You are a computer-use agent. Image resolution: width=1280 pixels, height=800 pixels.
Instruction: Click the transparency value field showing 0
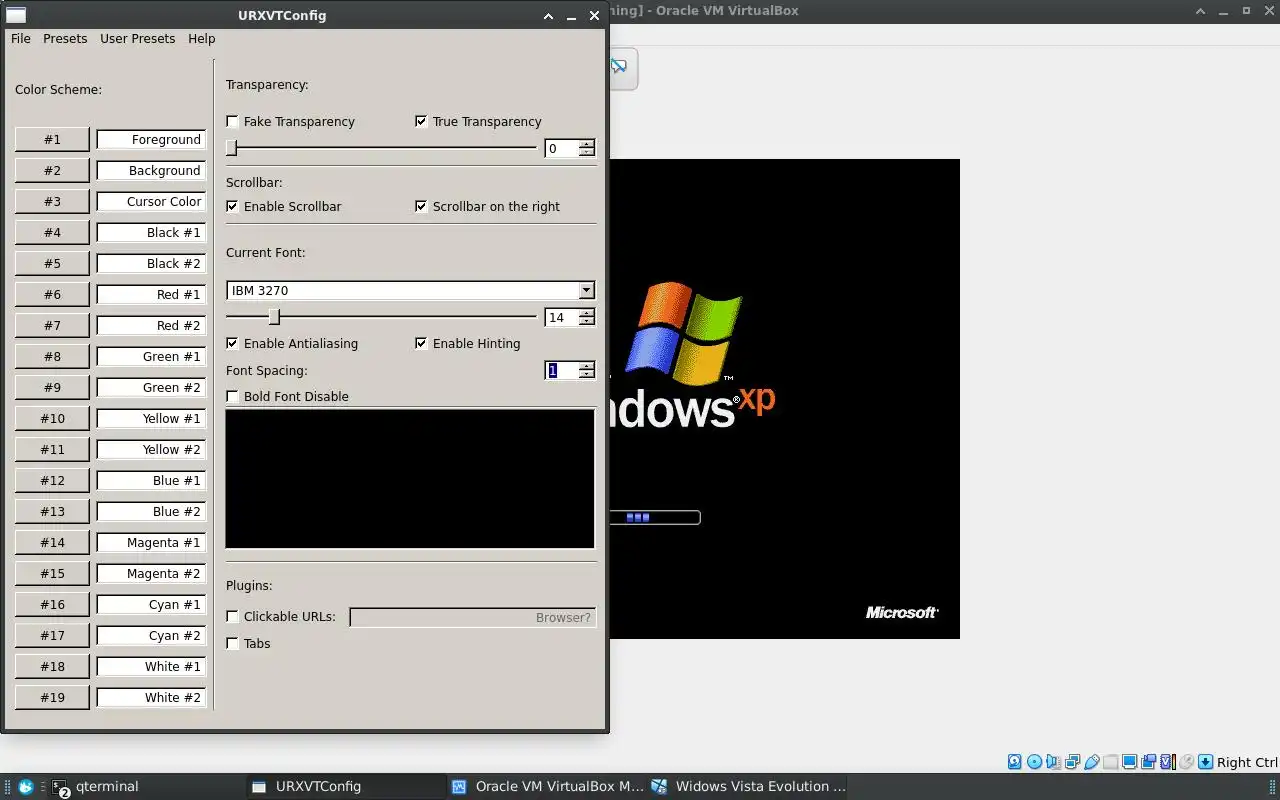[562, 148]
